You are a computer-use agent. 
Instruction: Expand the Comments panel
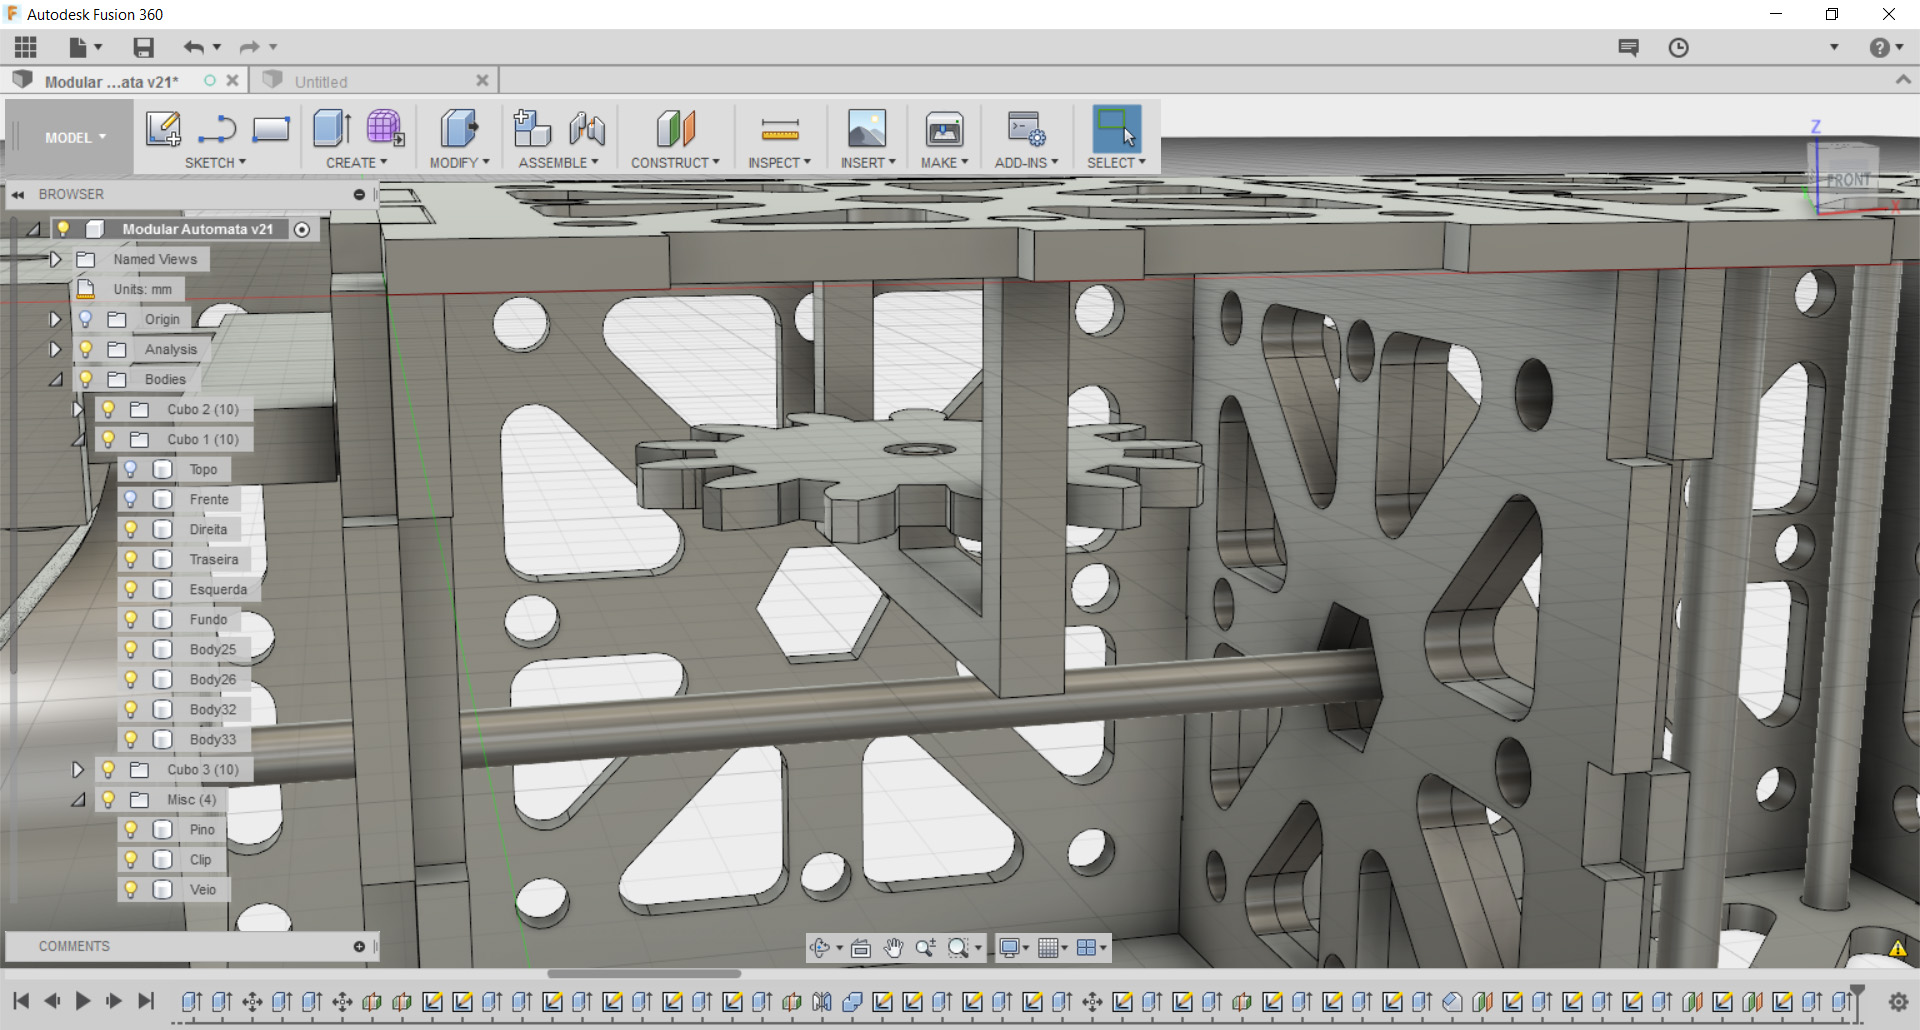(x=359, y=946)
